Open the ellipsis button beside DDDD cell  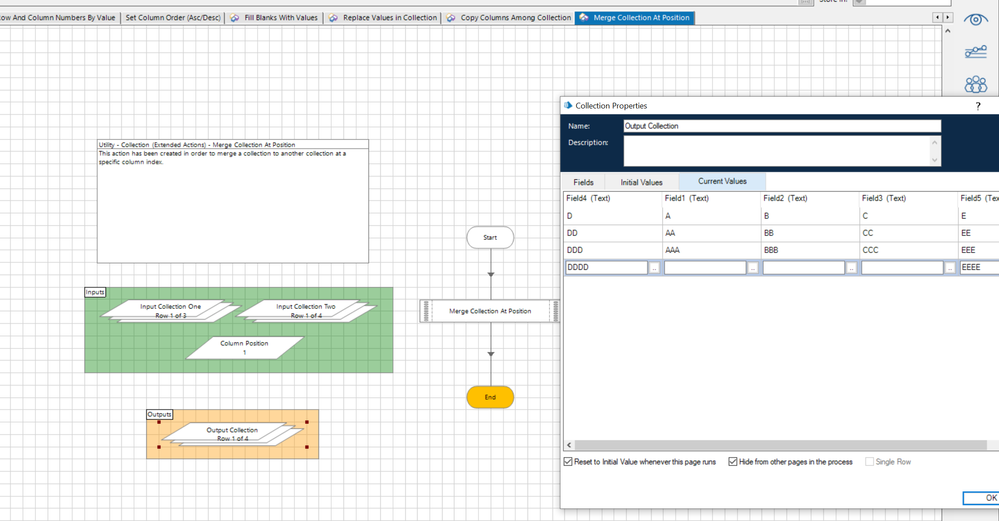tap(654, 268)
